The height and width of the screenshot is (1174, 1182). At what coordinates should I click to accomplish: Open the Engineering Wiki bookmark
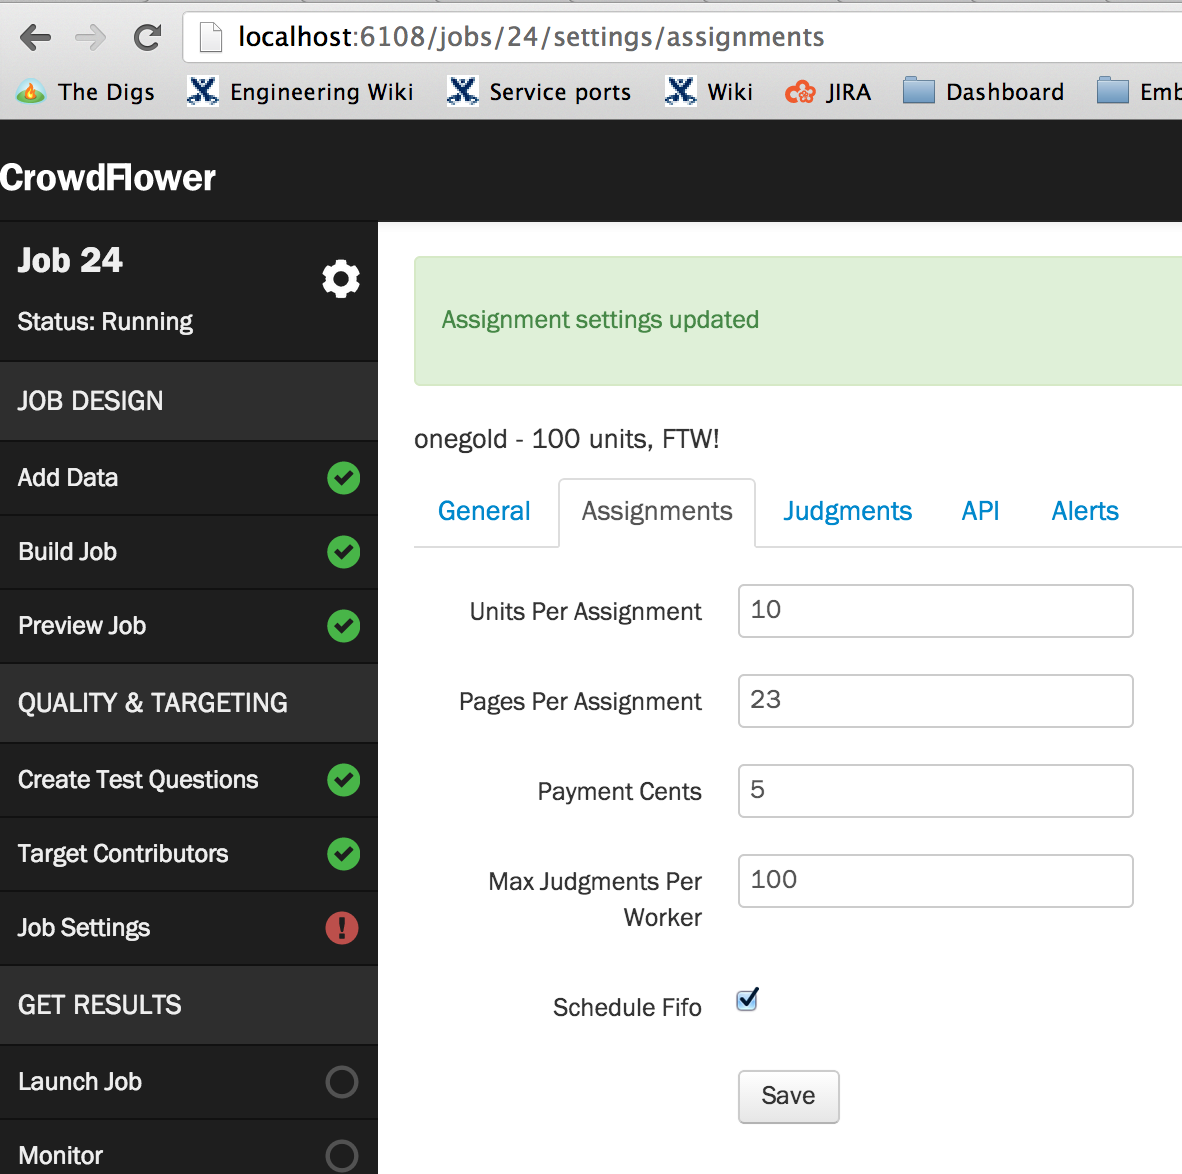300,92
